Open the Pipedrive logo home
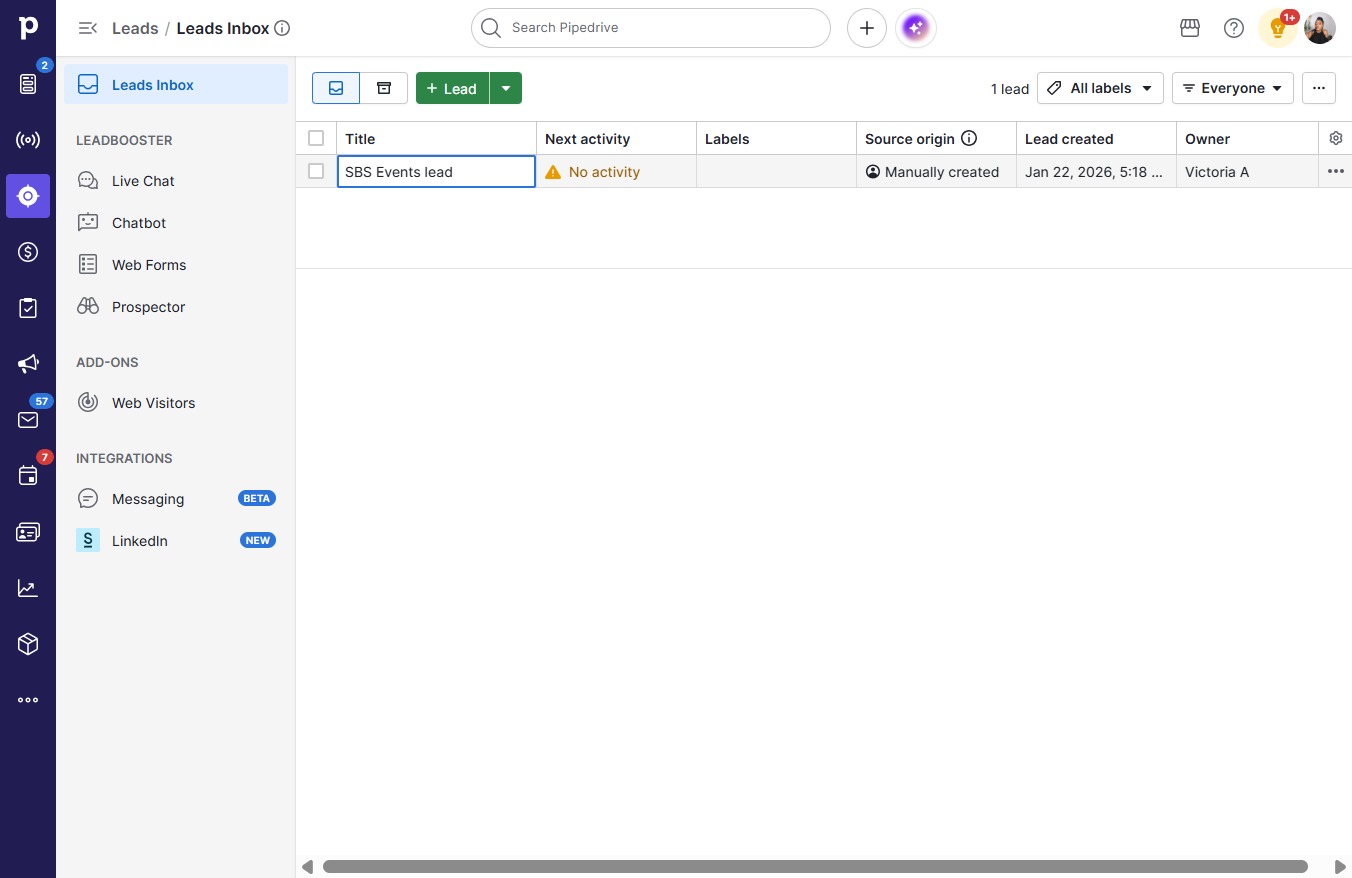This screenshot has height=878, width=1352. [x=28, y=28]
